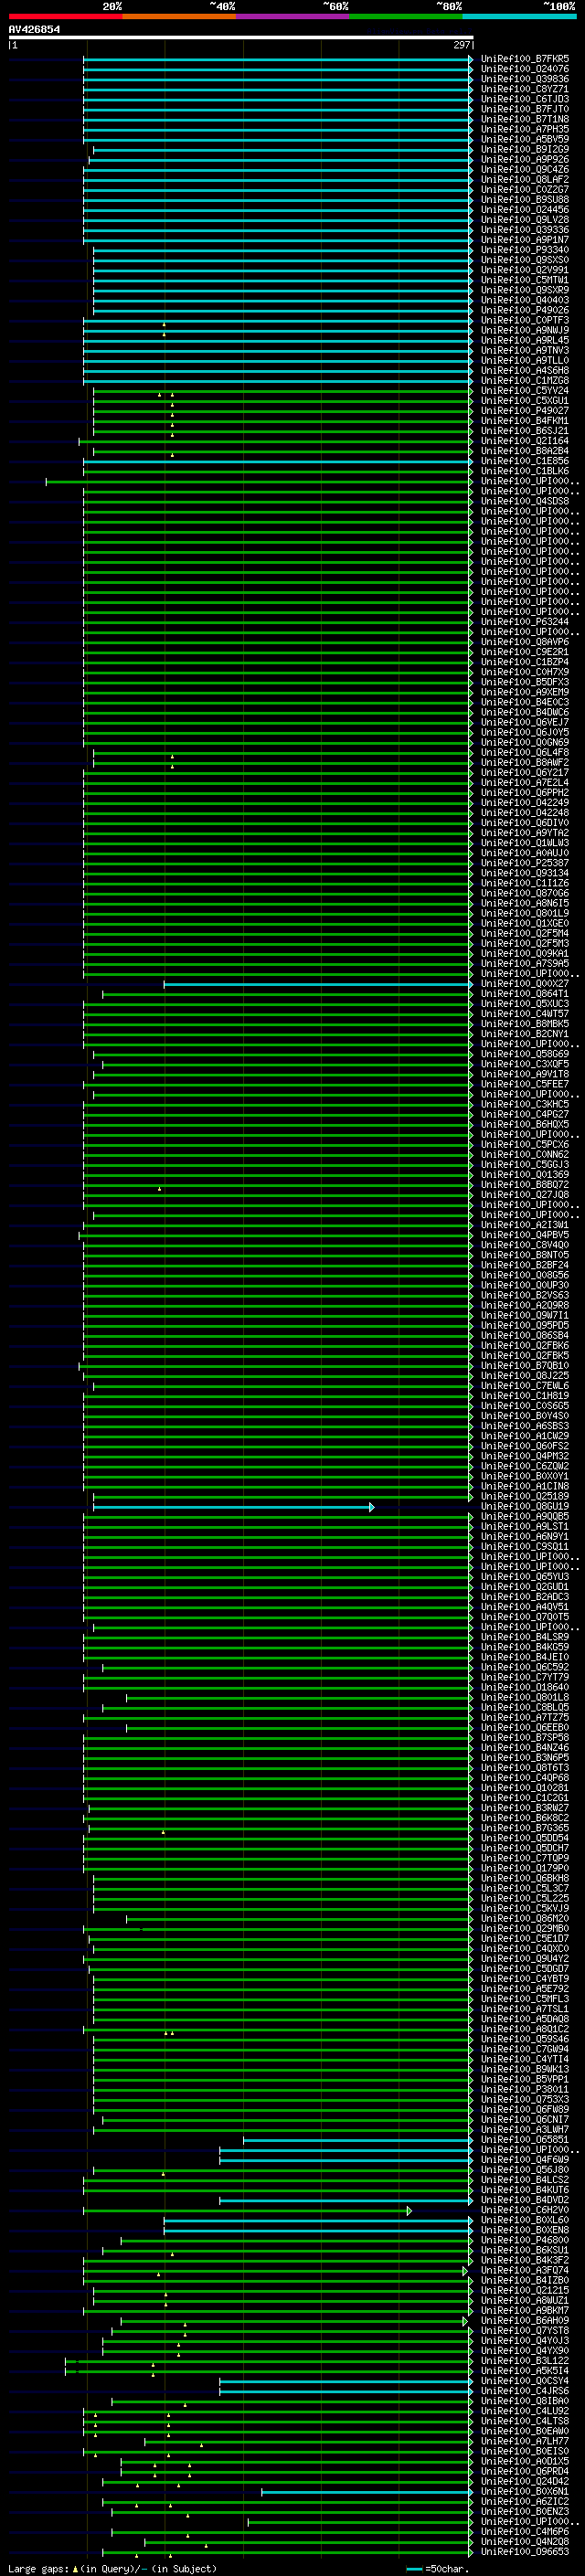Screen dimensions: 585x2576
Task: Click the UniRef100_Q01369 label
Action: [x=525, y=1174]
